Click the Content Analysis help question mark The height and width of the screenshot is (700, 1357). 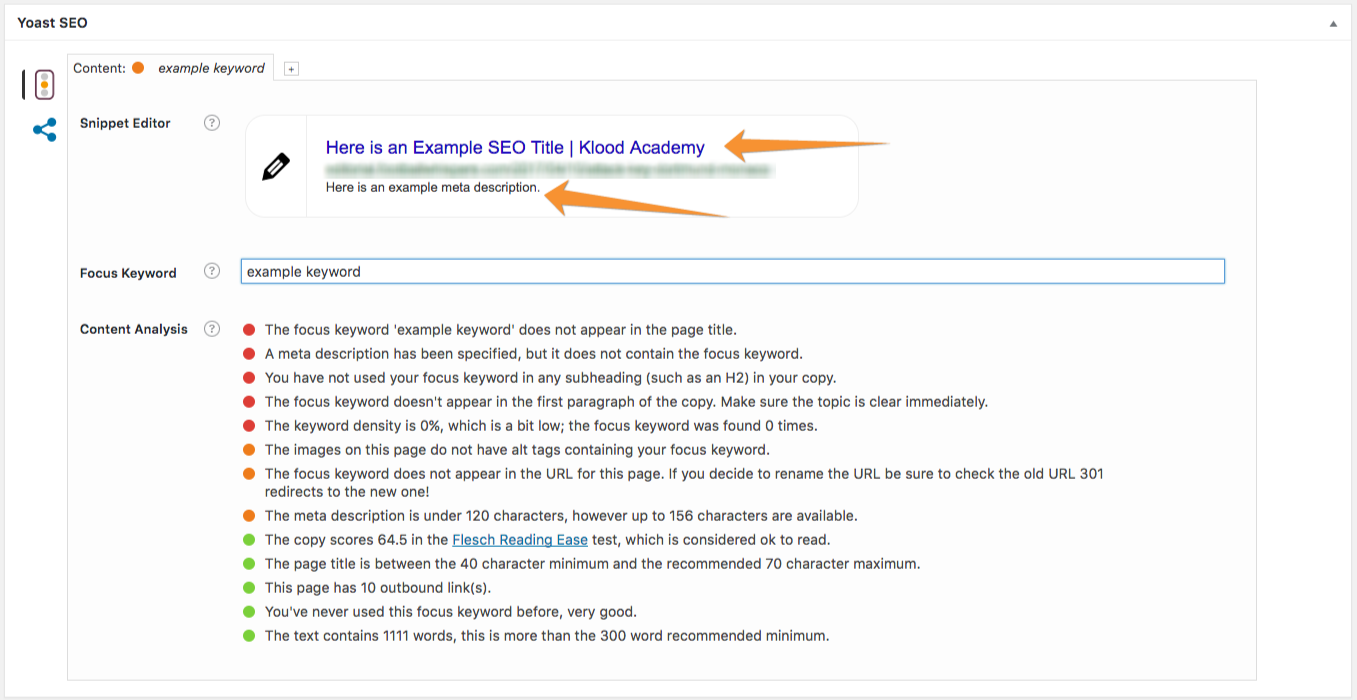(x=212, y=329)
